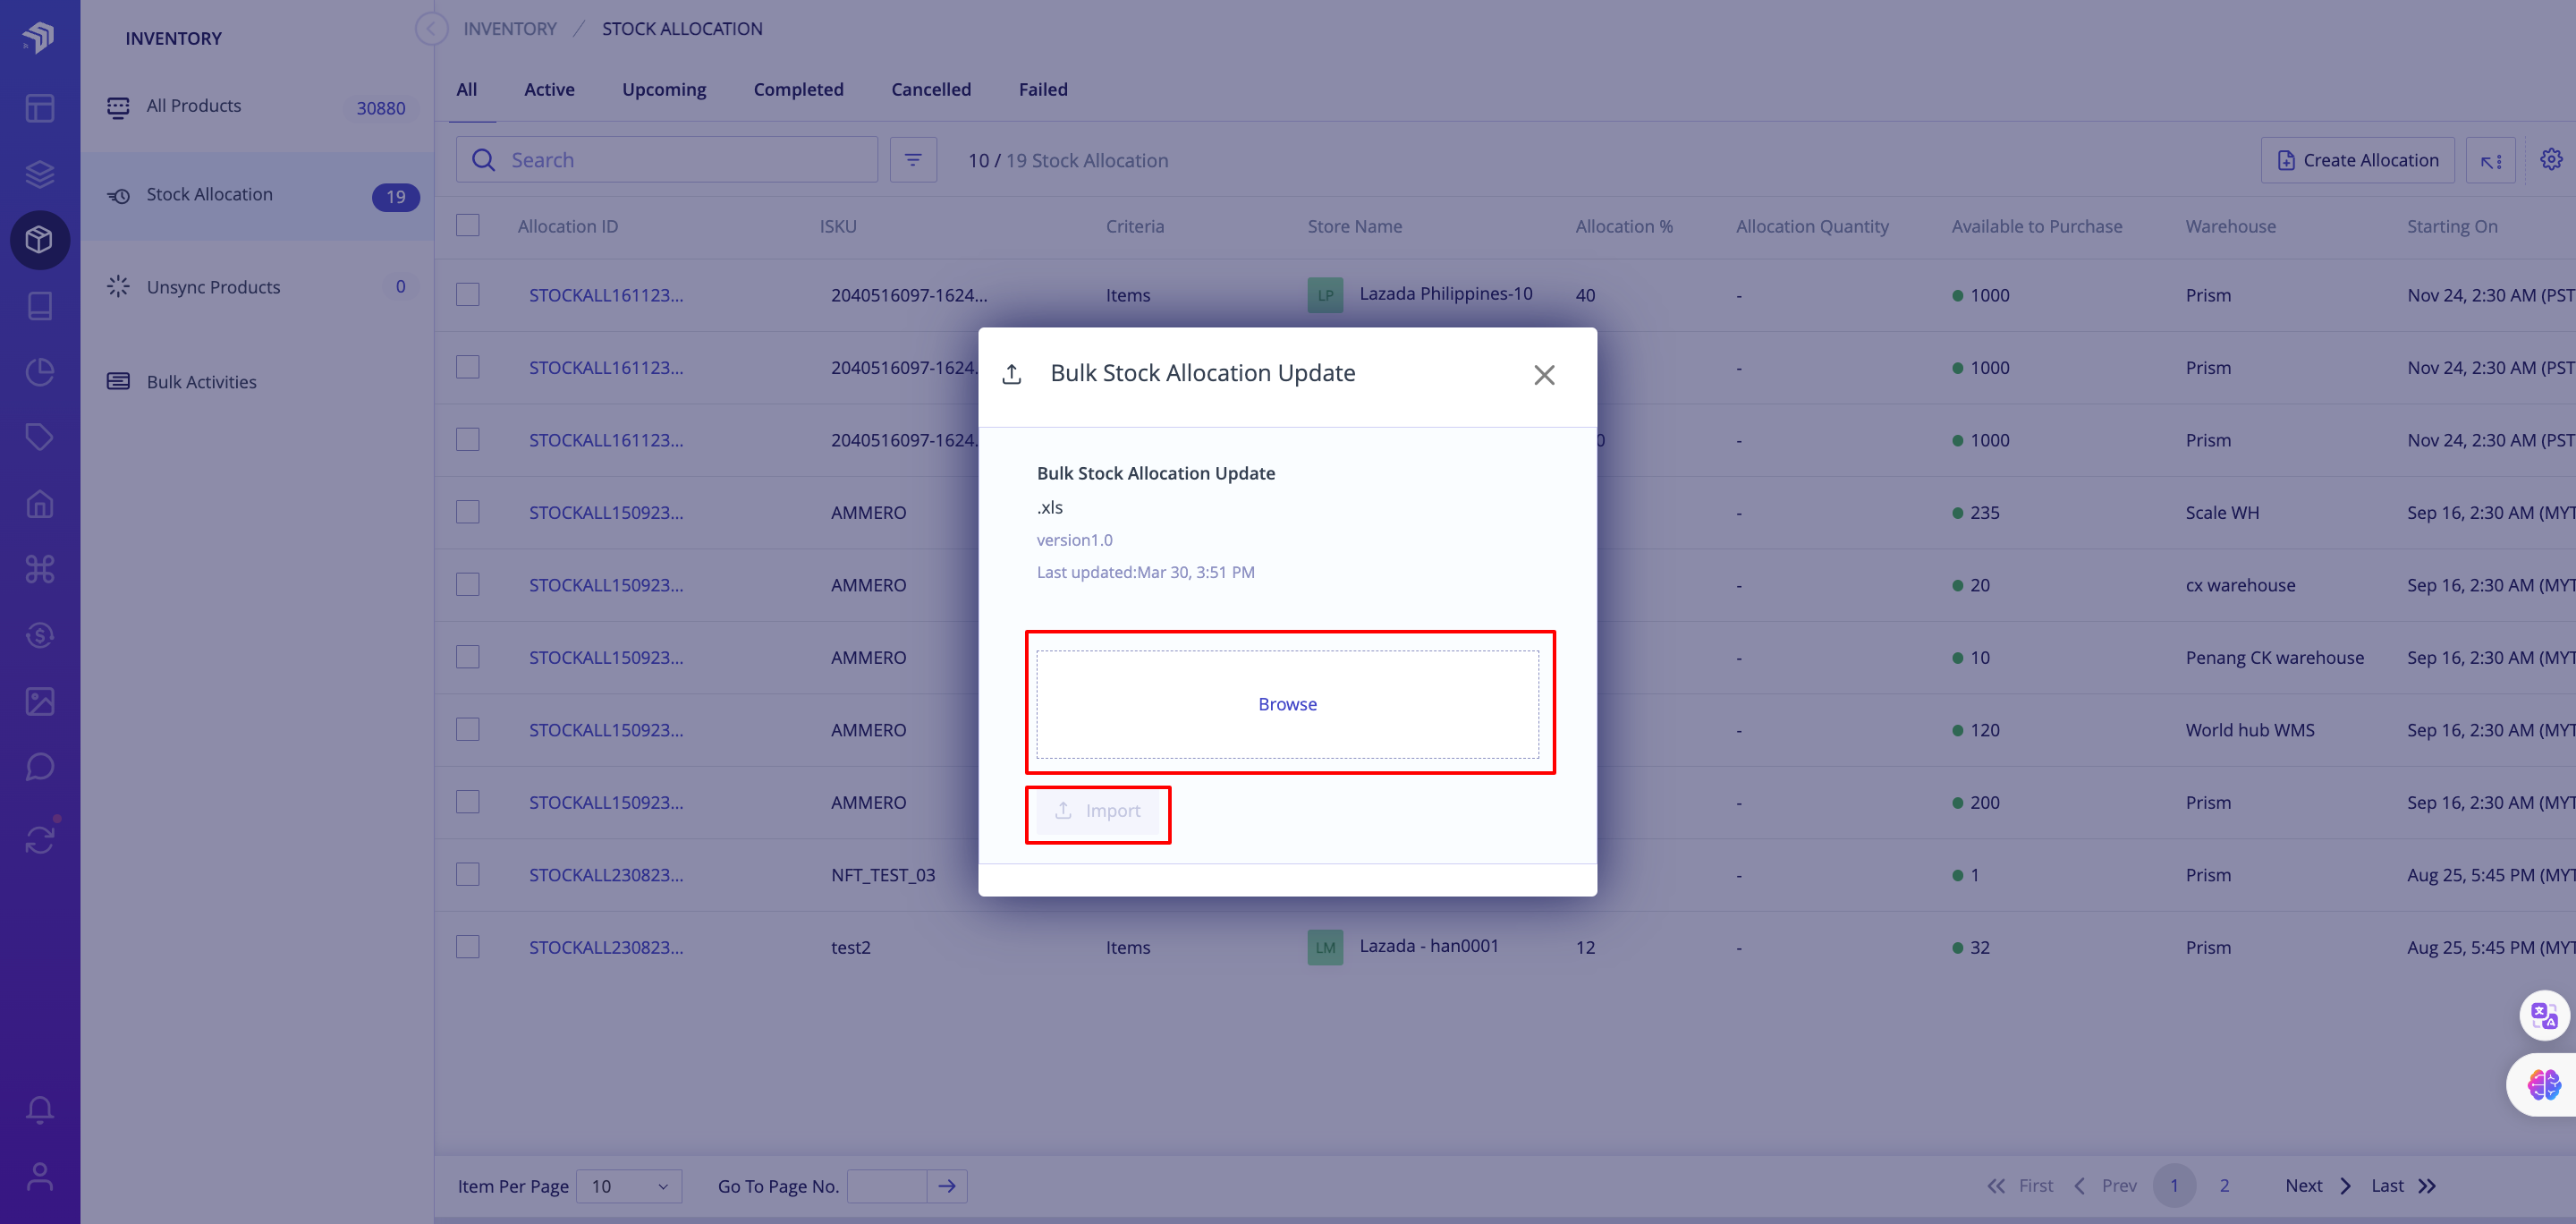Switch to the Active tab

[549, 89]
